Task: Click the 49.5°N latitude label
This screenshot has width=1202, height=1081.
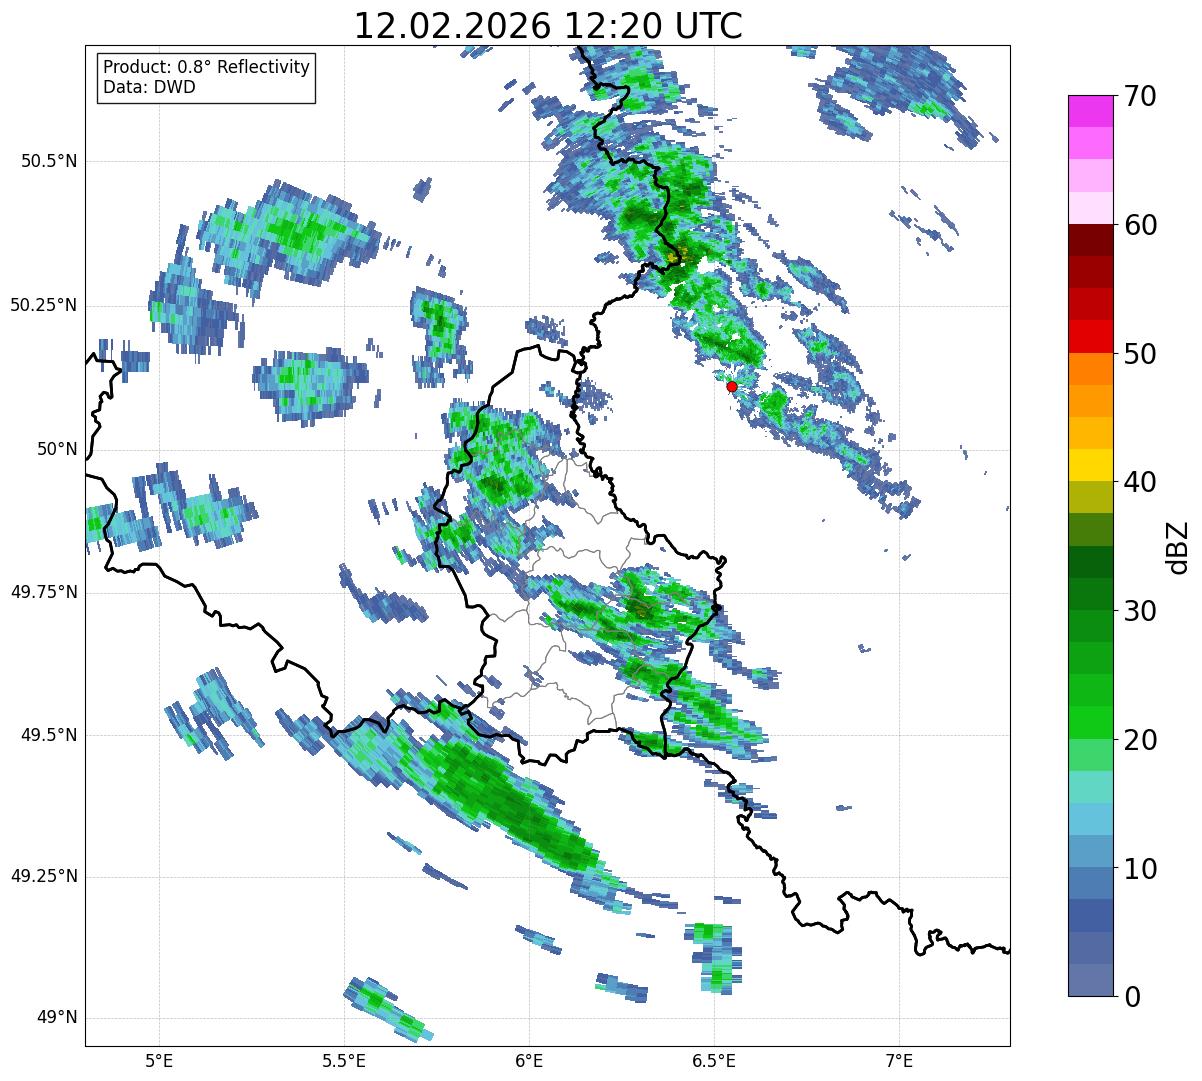Action: tap(49, 735)
